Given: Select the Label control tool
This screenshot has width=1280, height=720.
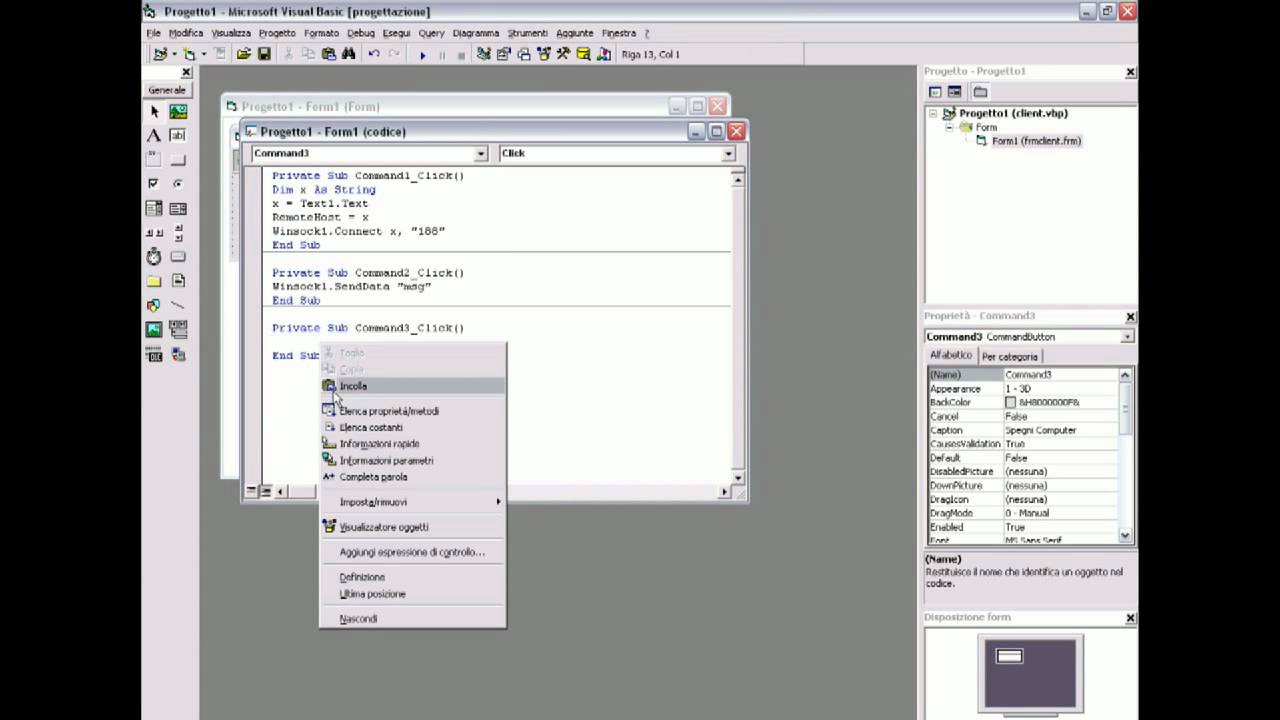Looking at the screenshot, I should tap(154, 136).
